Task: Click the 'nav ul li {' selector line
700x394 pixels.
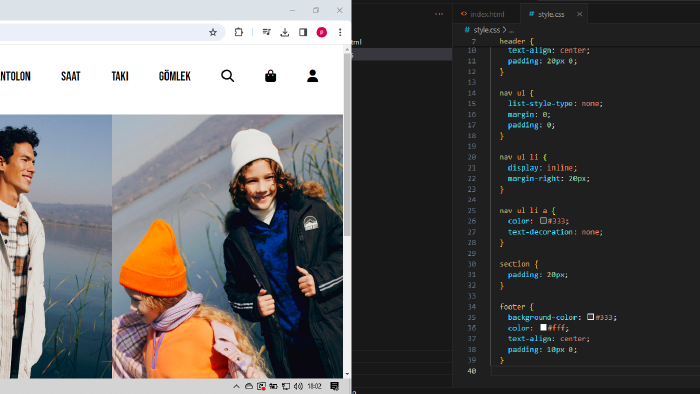Action: pos(523,157)
